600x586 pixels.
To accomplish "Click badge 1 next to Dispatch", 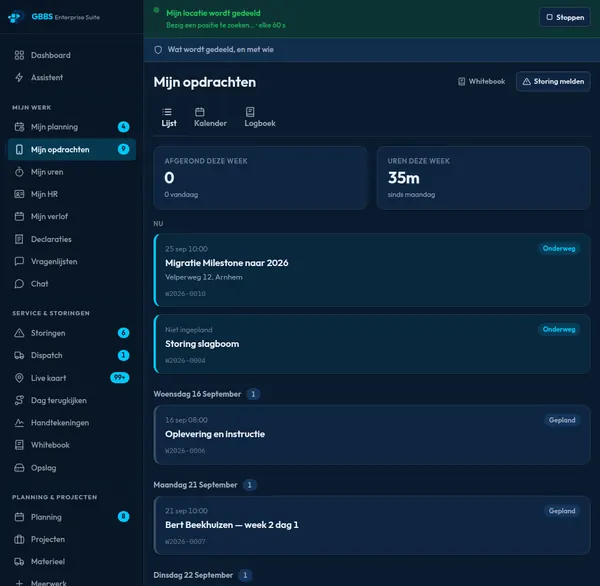I will coord(123,355).
